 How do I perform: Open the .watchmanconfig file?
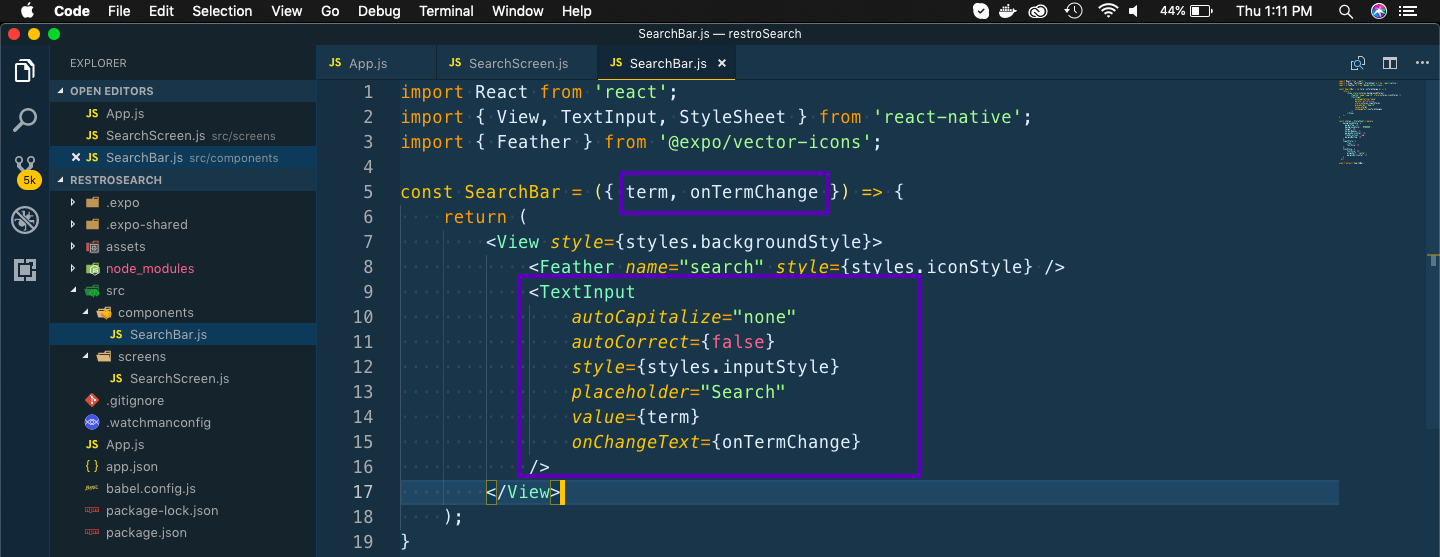click(183, 422)
